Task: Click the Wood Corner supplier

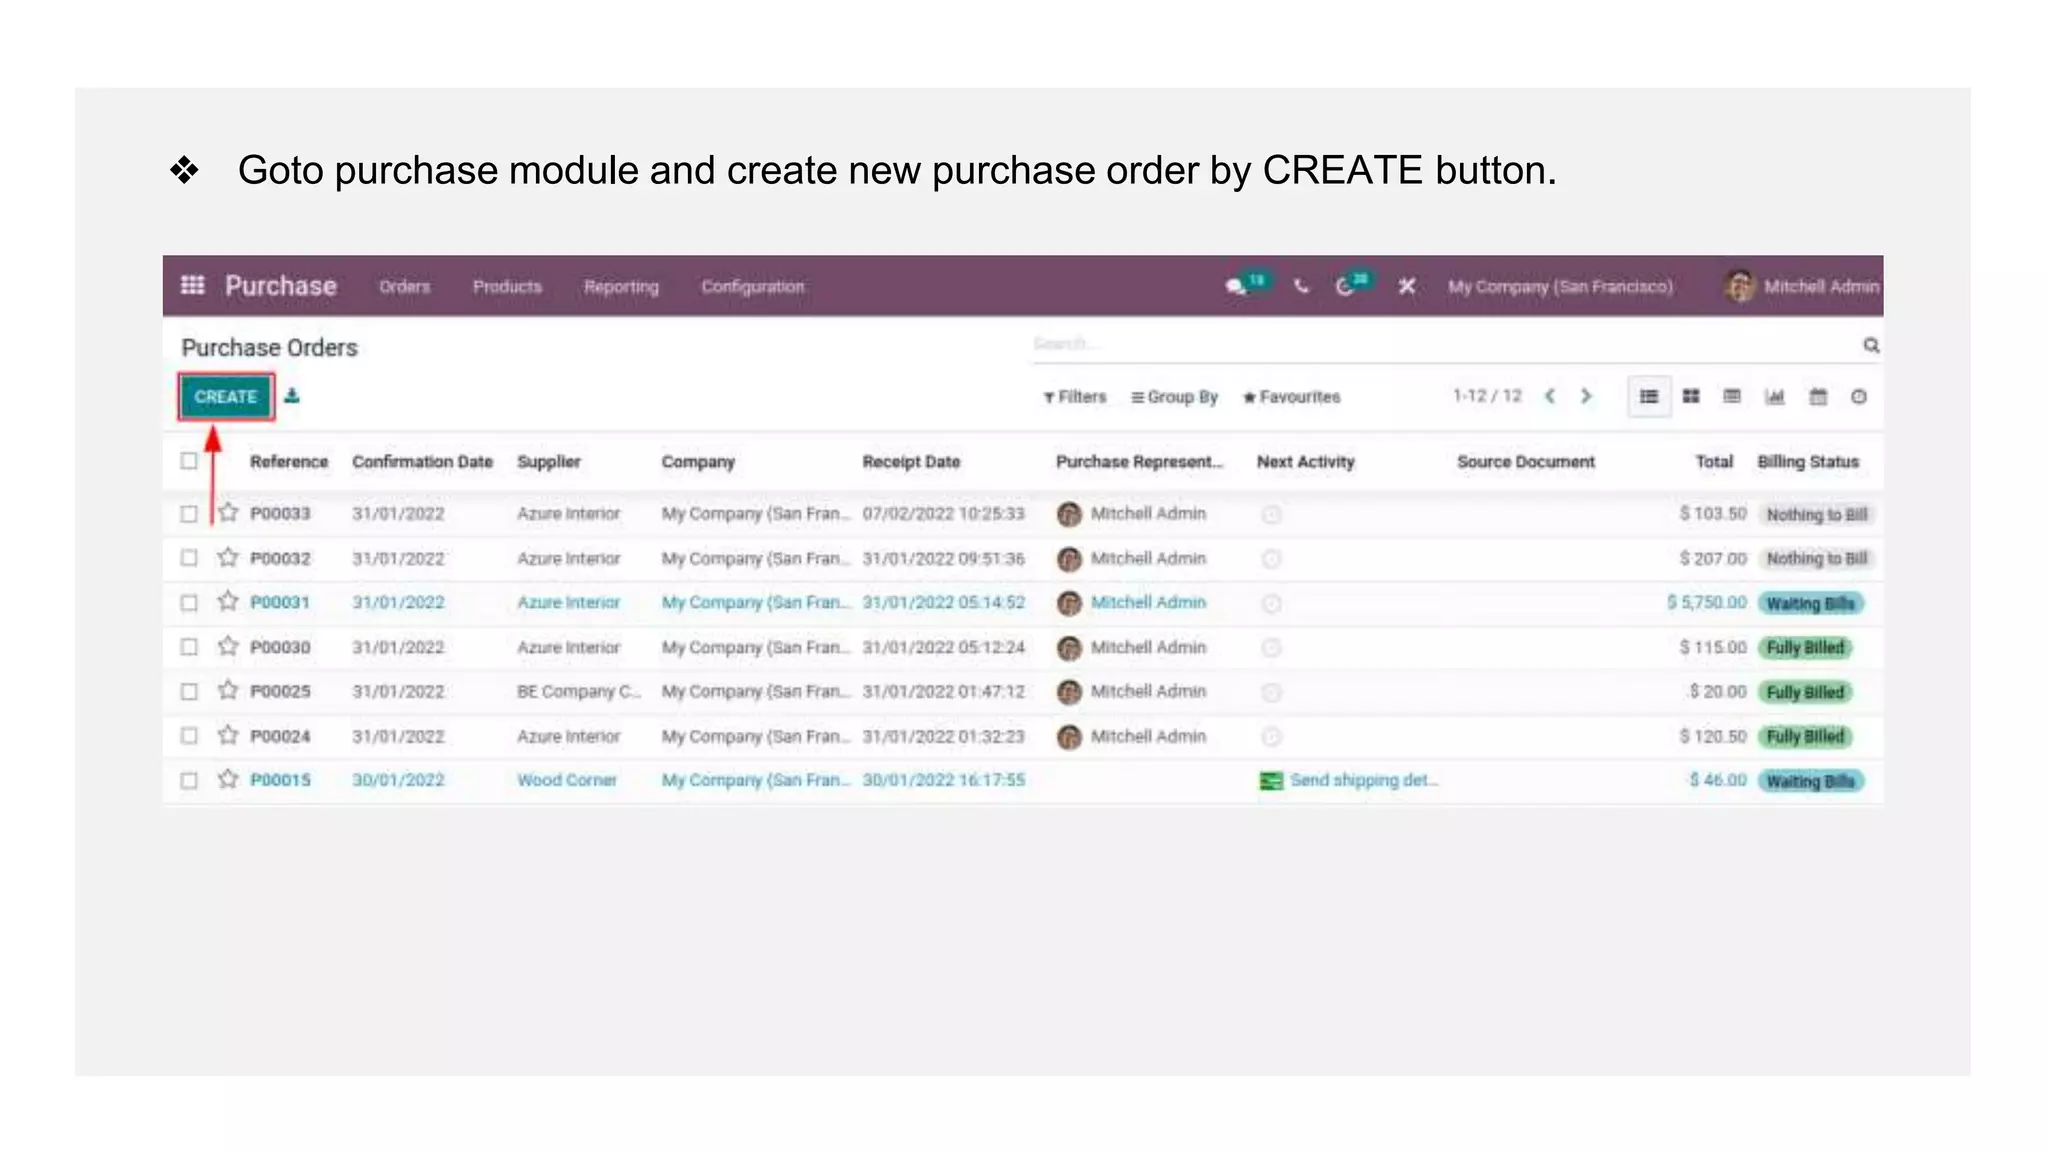Action: pyautogui.click(x=566, y=780)
